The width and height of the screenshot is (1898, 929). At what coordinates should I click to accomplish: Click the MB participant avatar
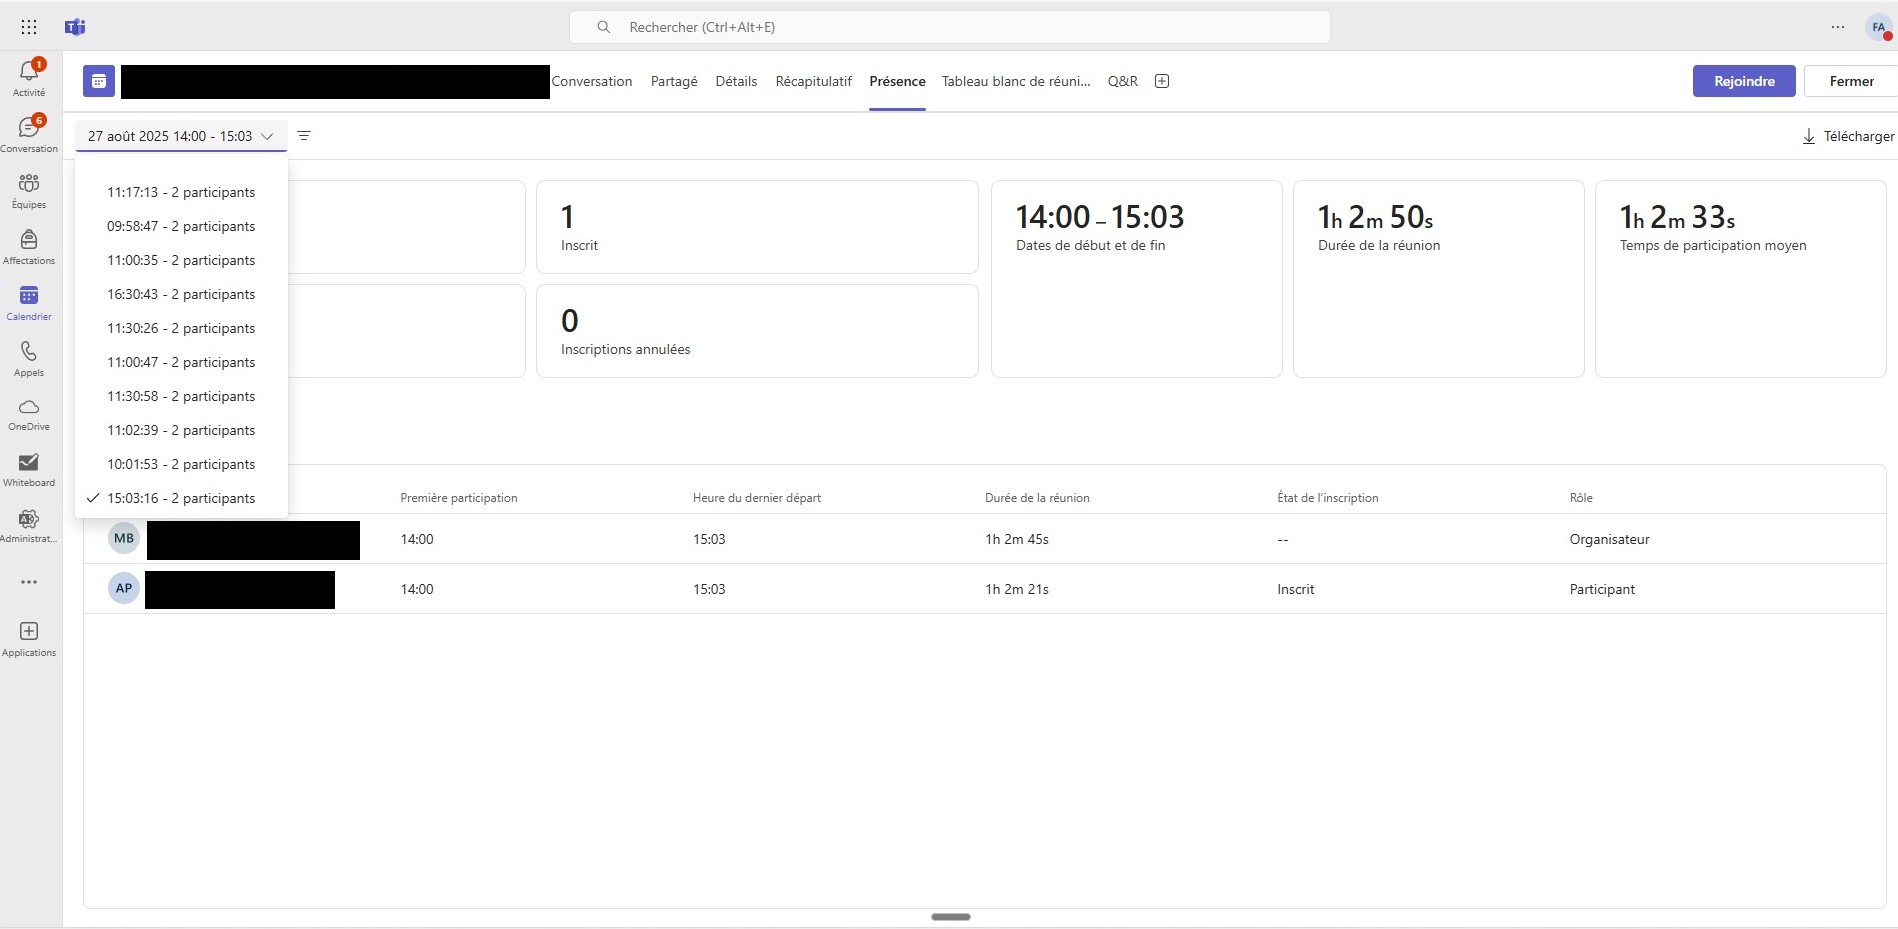pyautogui.click(x=124, y=538)
